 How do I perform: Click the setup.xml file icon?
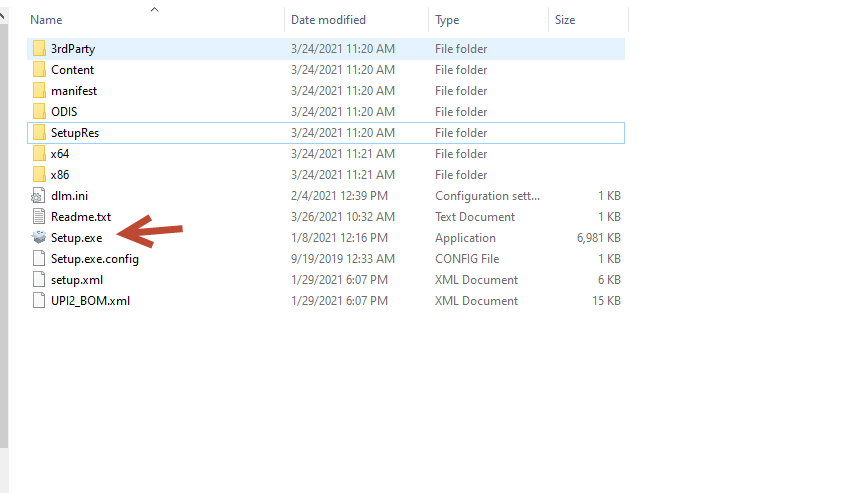click(39, 279)
